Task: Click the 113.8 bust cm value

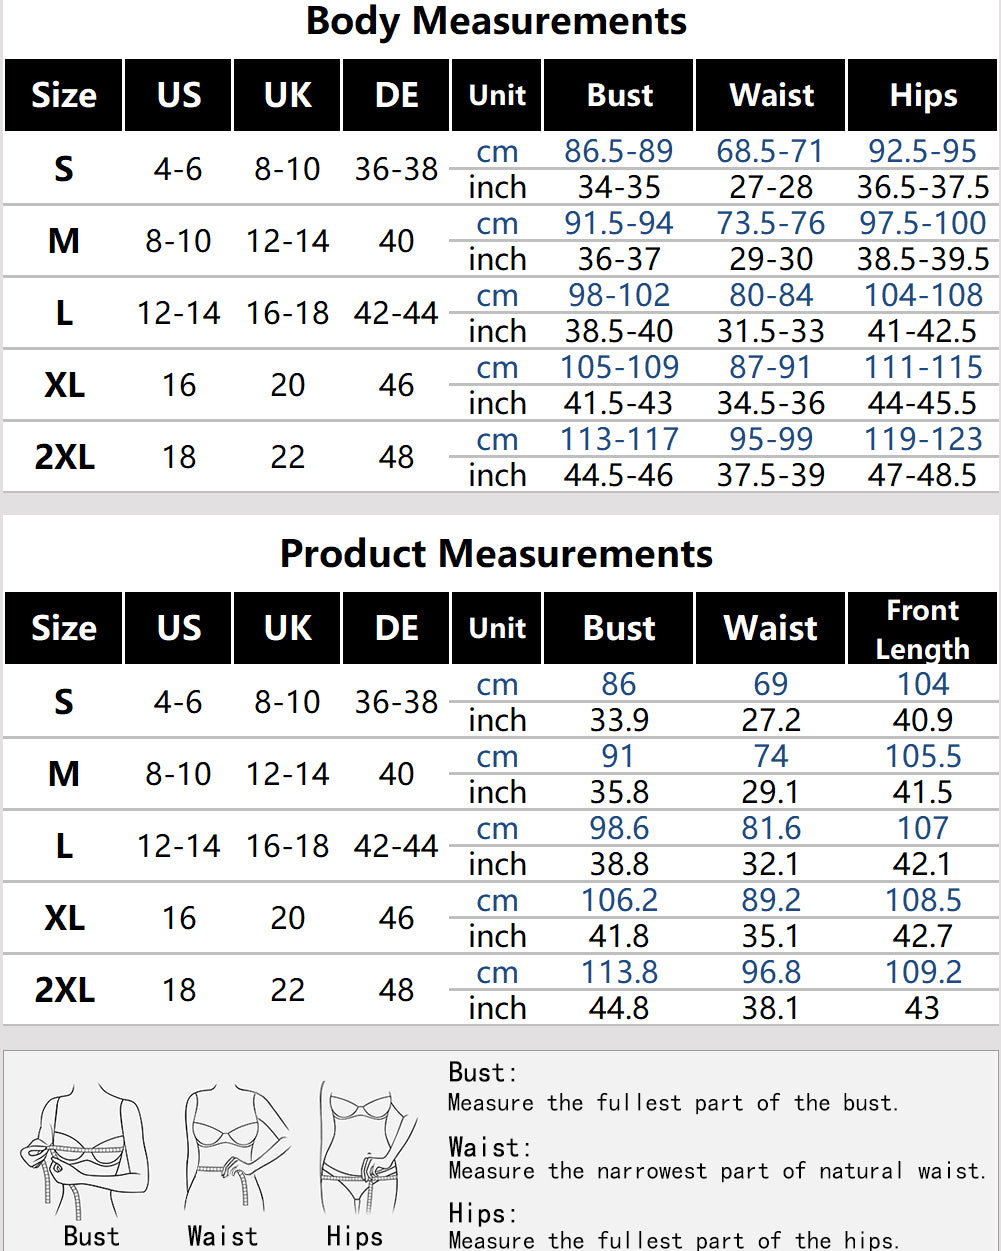Action: (x=619, y=972)
